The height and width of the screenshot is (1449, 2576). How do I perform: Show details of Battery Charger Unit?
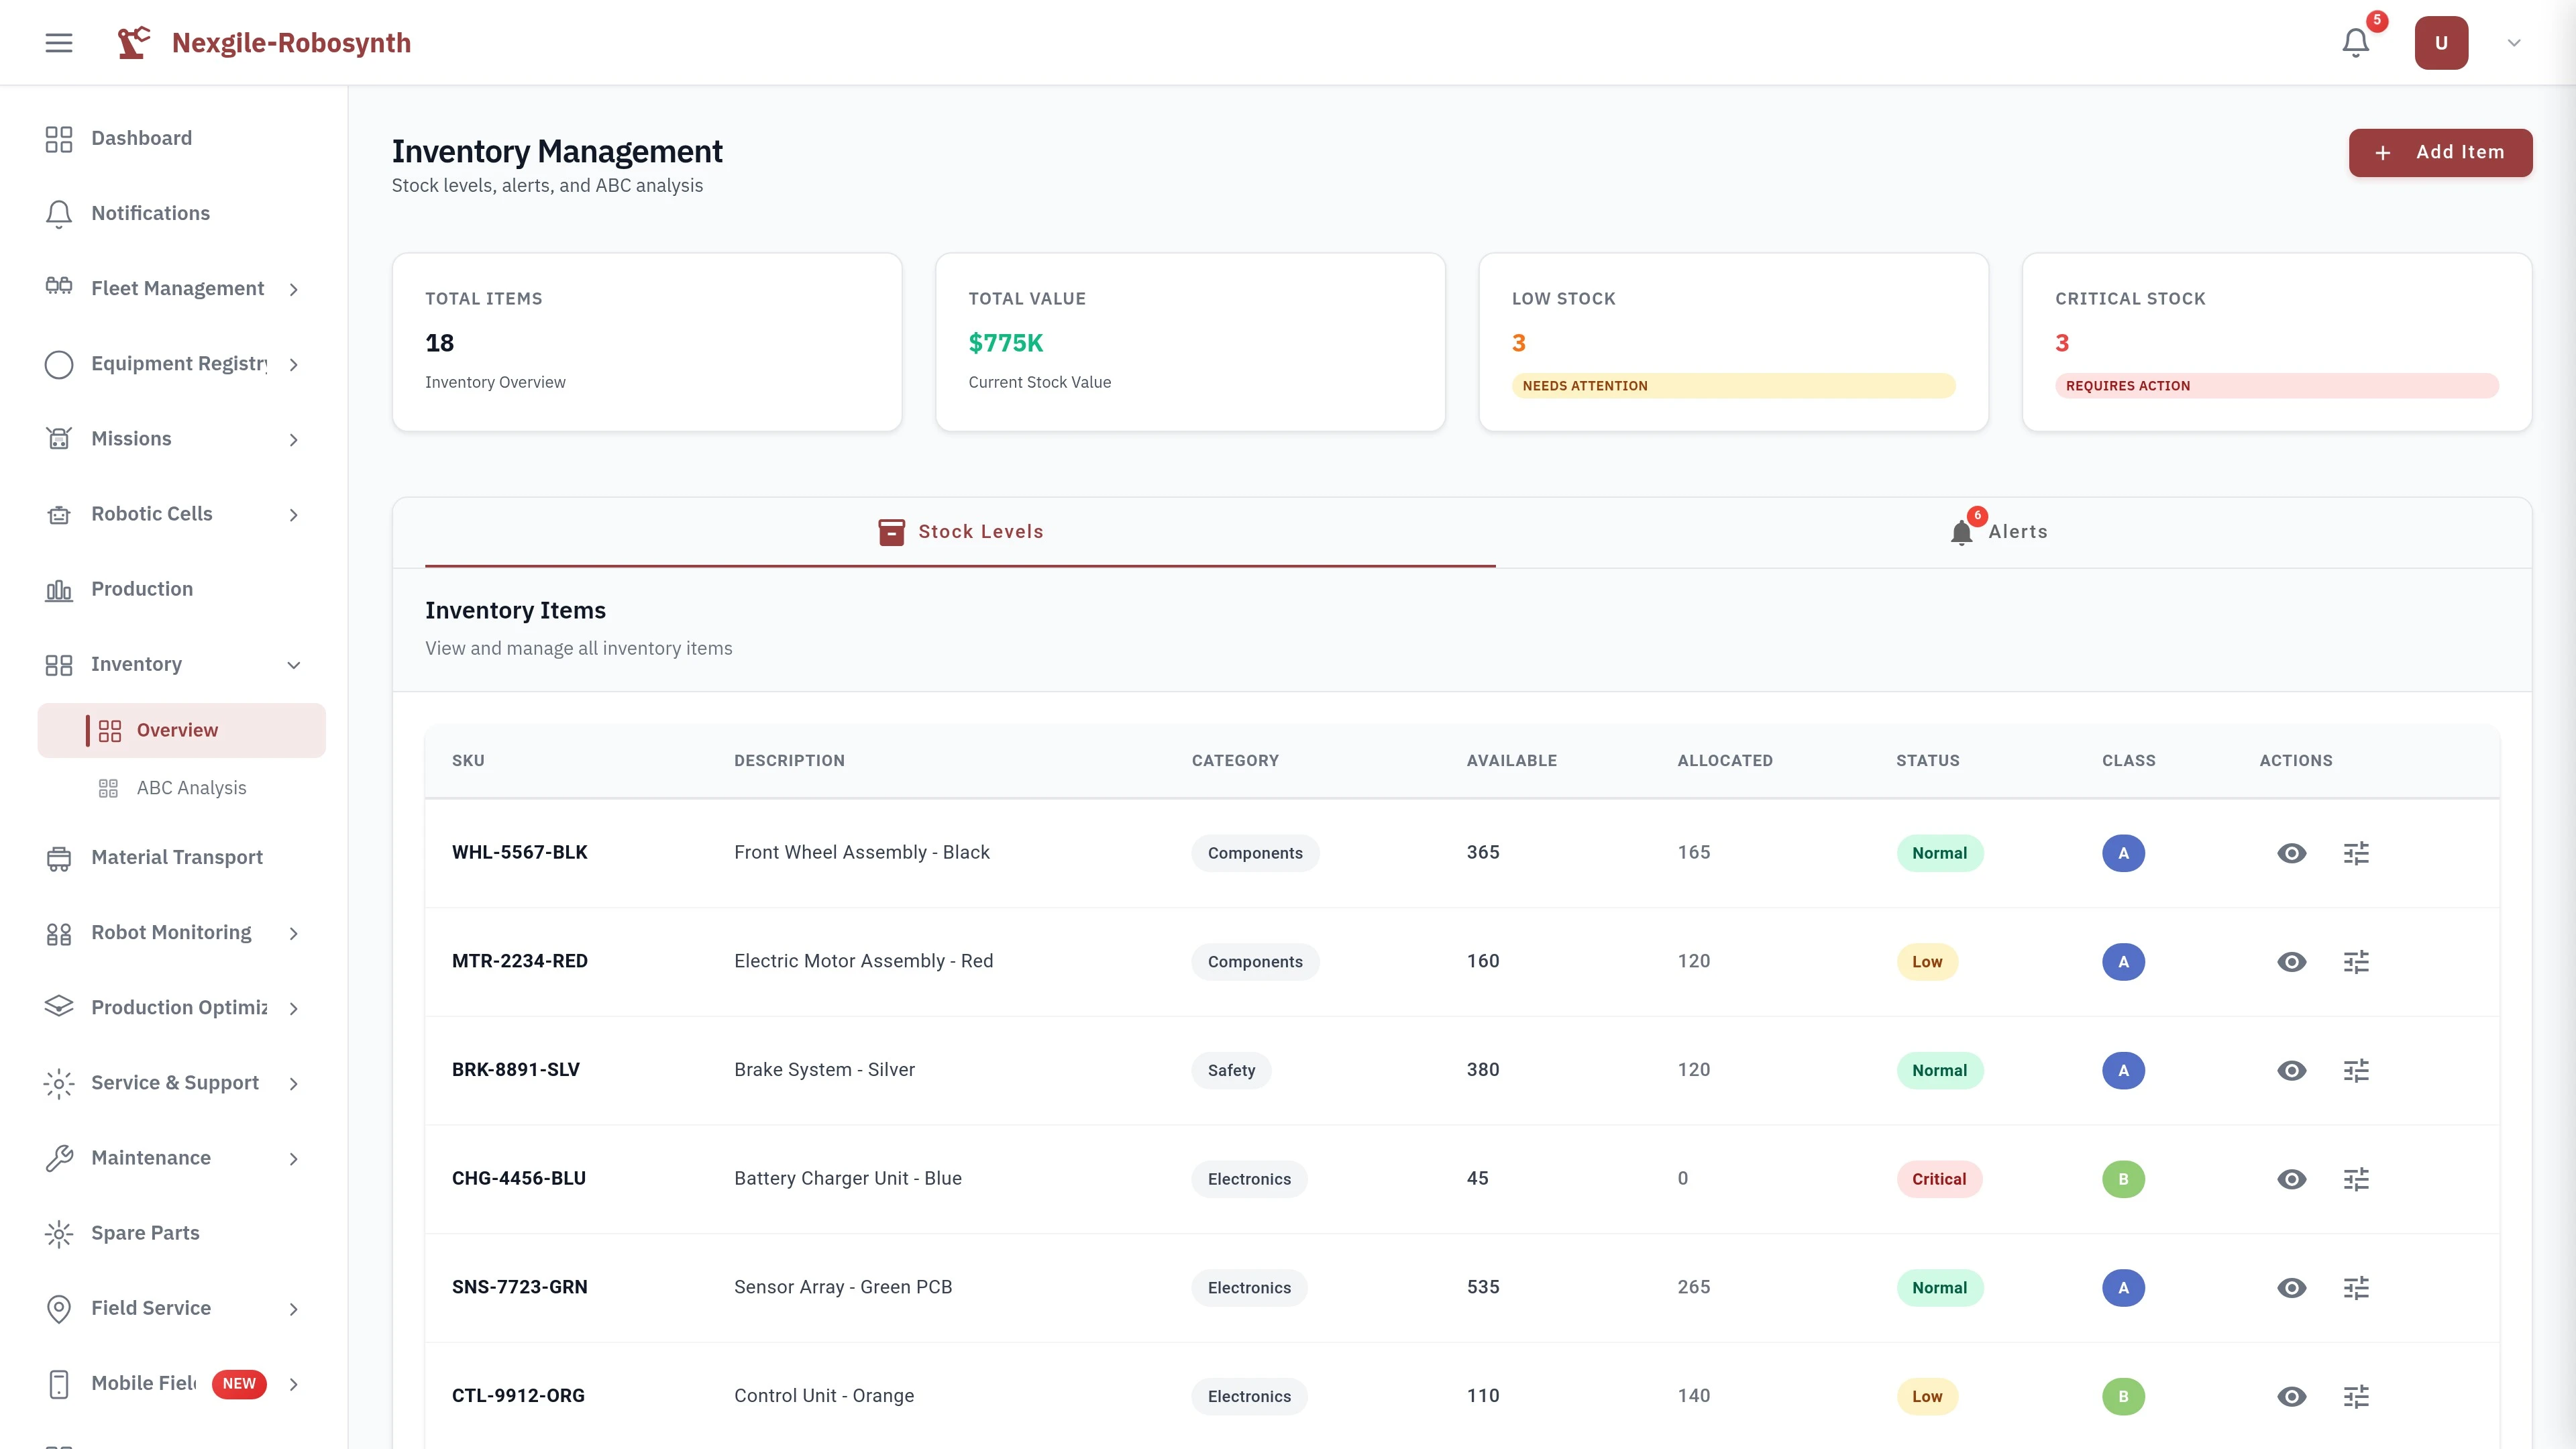(2293, 1179)
